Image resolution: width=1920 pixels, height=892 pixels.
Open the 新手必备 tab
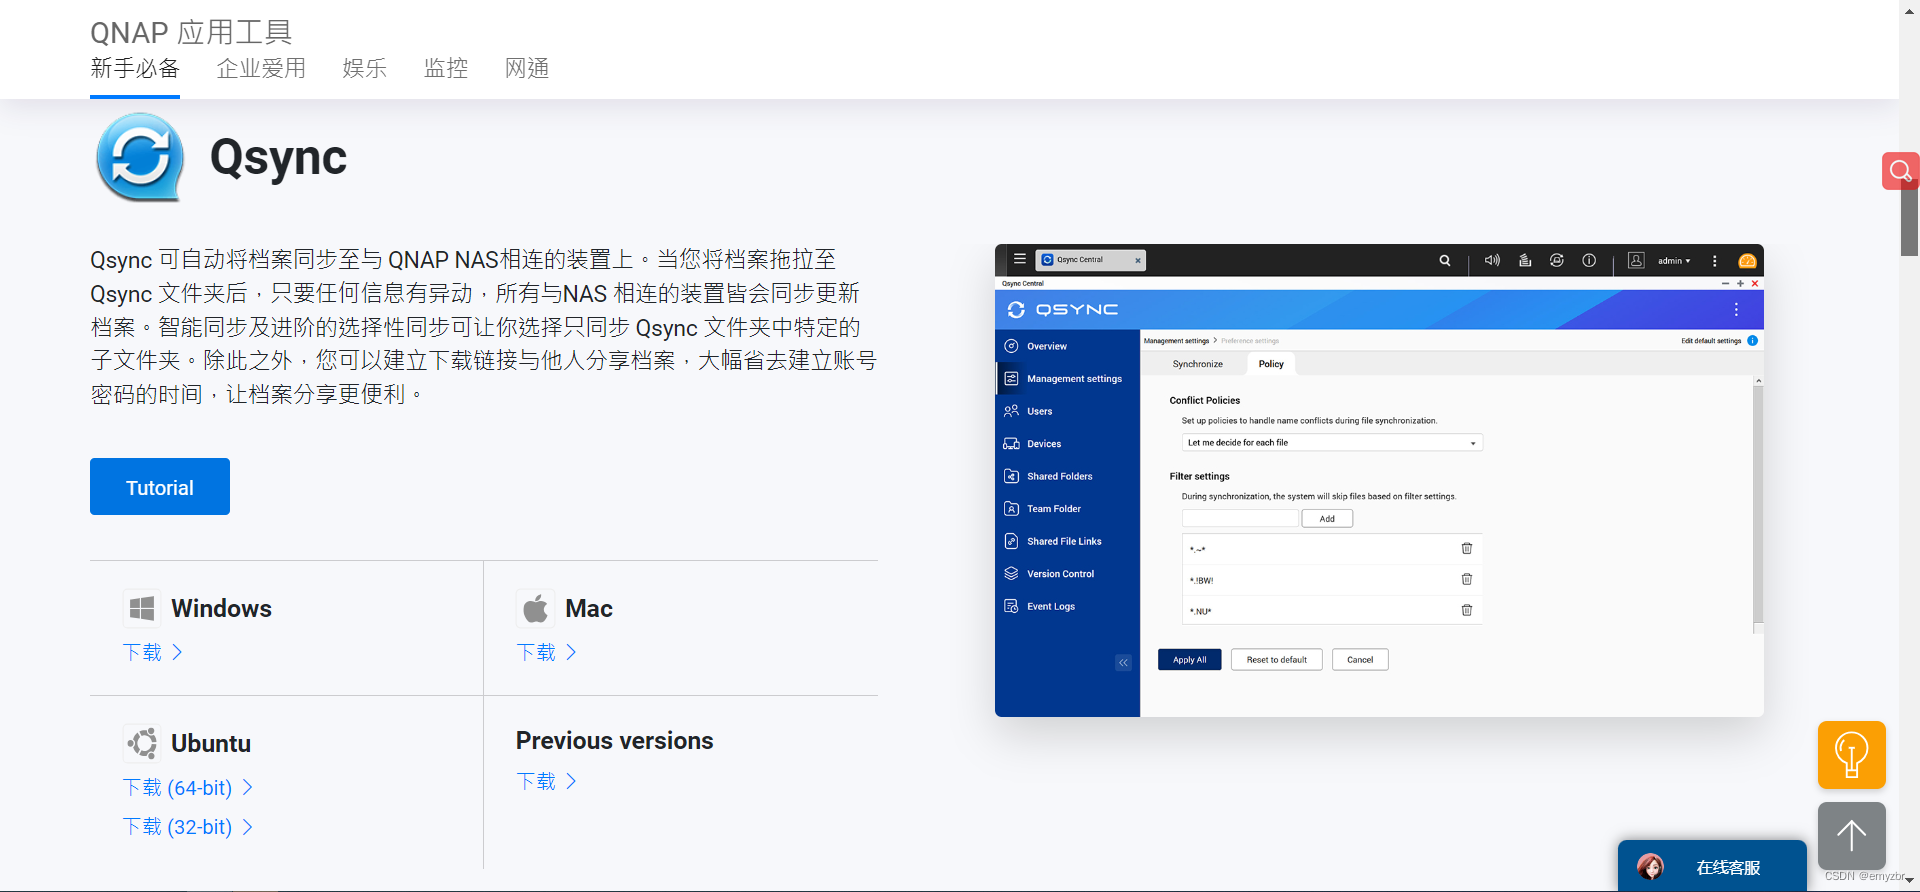pos(135,68)
